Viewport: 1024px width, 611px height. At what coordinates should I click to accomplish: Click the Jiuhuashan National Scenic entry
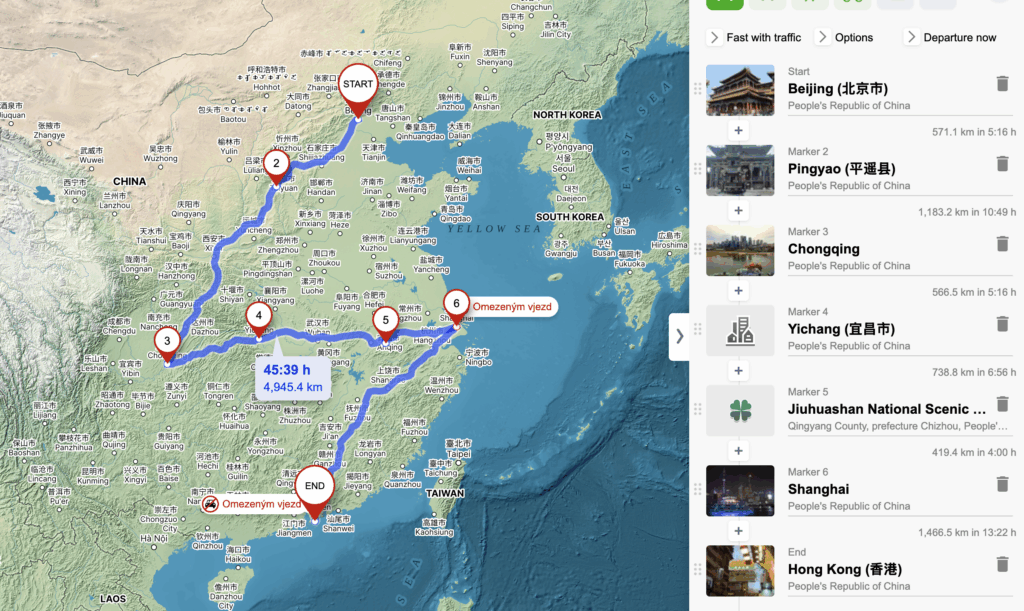pyautogui.click(x=887, y=409)
